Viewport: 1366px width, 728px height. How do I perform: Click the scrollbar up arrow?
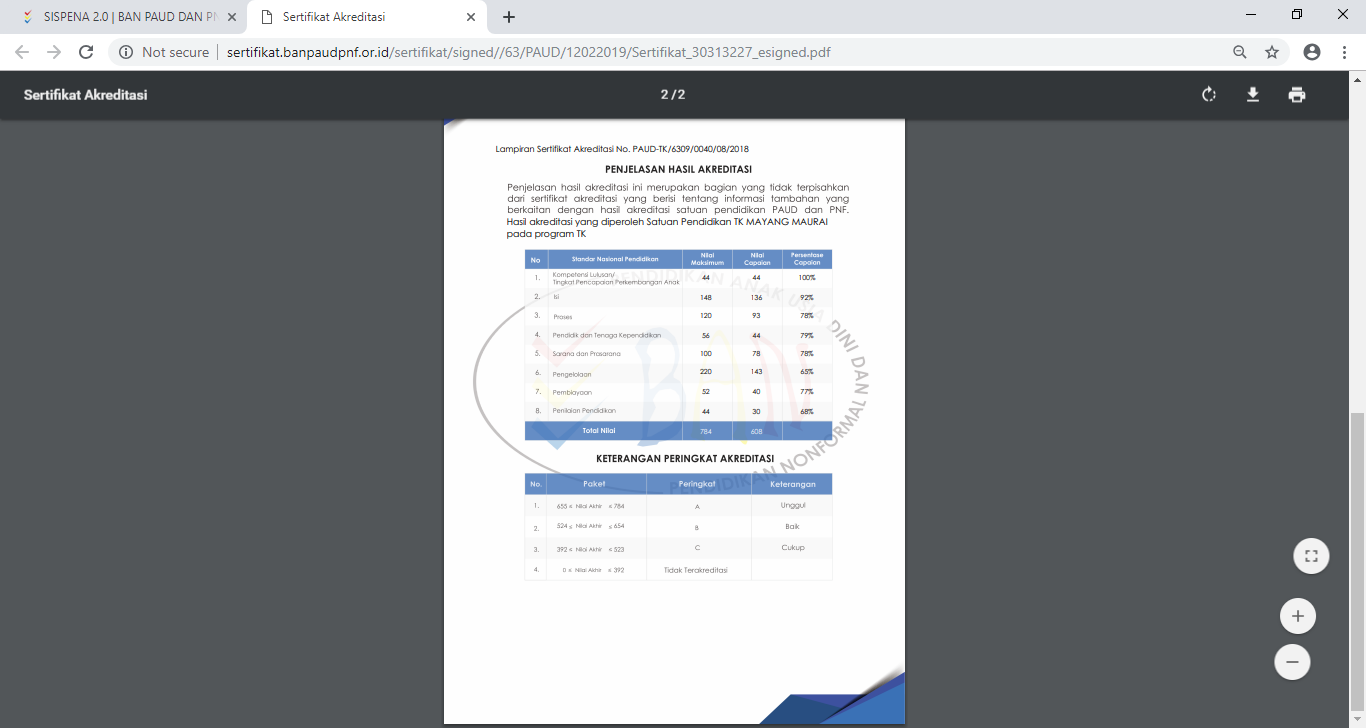coord(1358,78)
